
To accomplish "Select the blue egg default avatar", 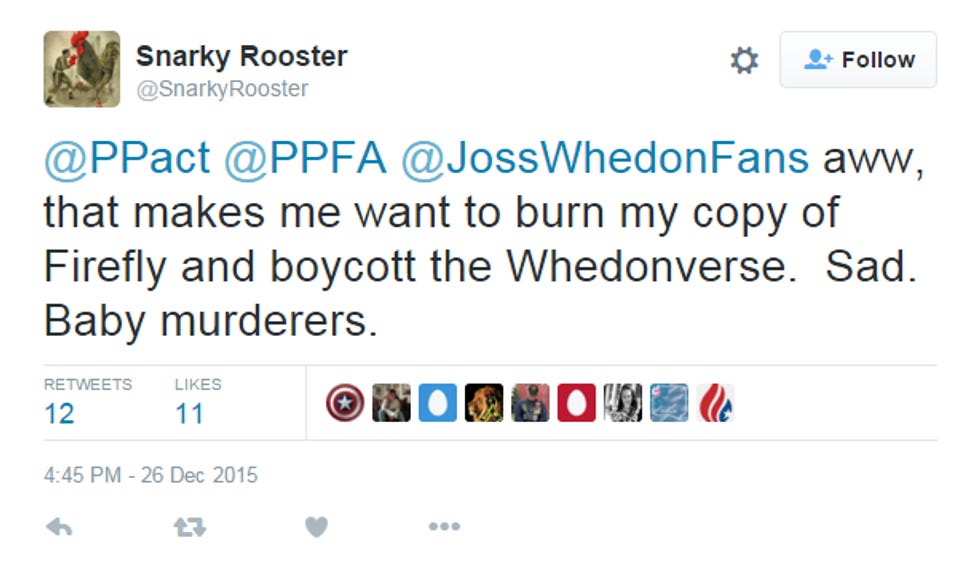I will click(438, 403).
